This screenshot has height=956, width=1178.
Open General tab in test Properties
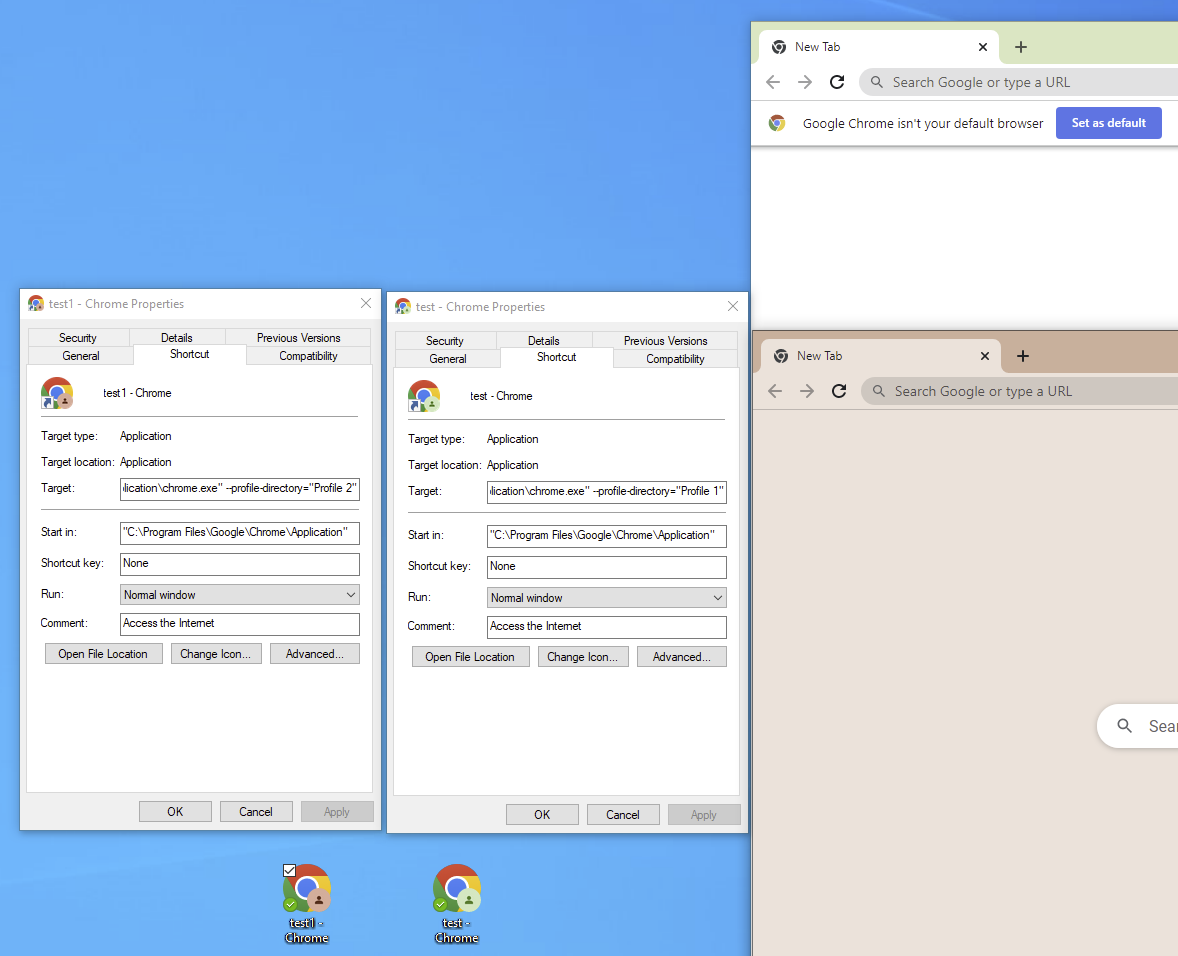pos(448,359)
